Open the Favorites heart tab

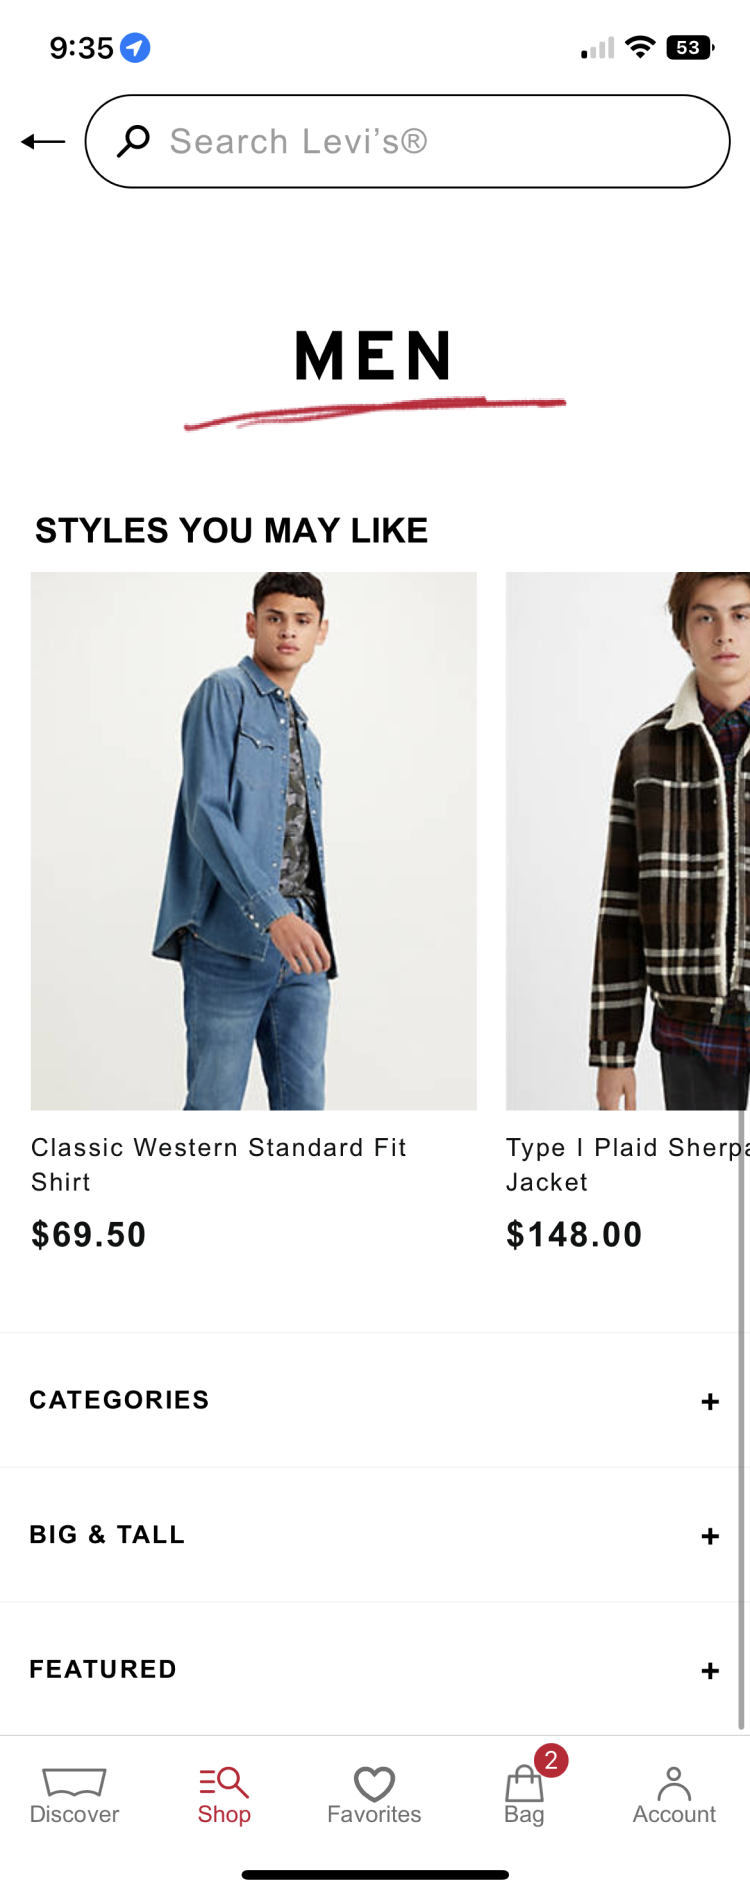click(374, 1796)
